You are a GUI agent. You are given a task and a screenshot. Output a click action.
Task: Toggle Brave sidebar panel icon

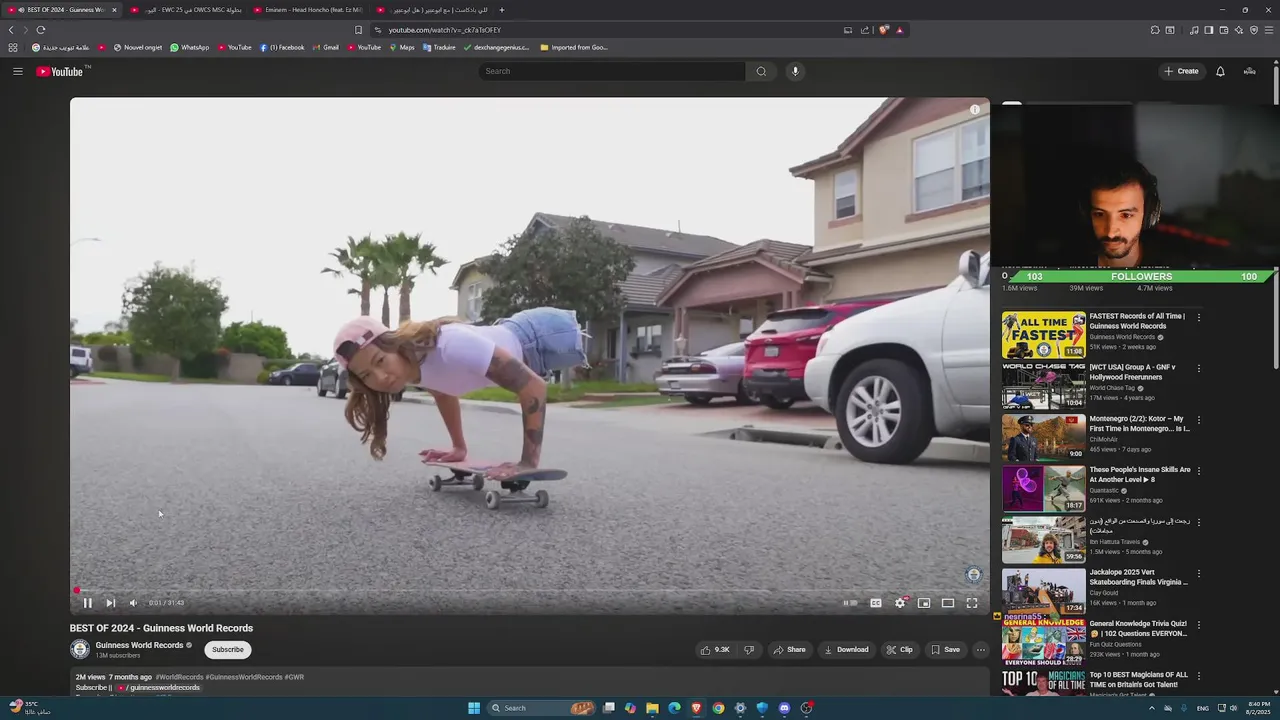(1208, 30)
